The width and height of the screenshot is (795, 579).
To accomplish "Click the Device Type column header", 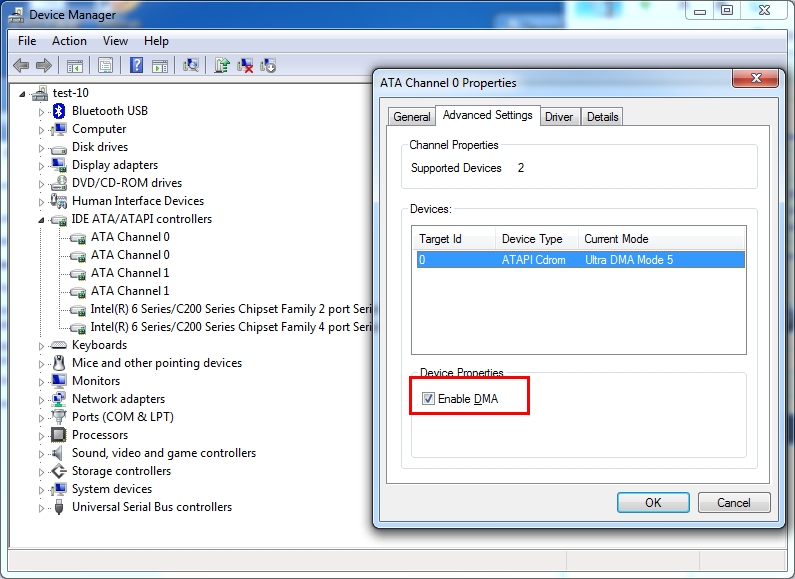I will (537, 239).
